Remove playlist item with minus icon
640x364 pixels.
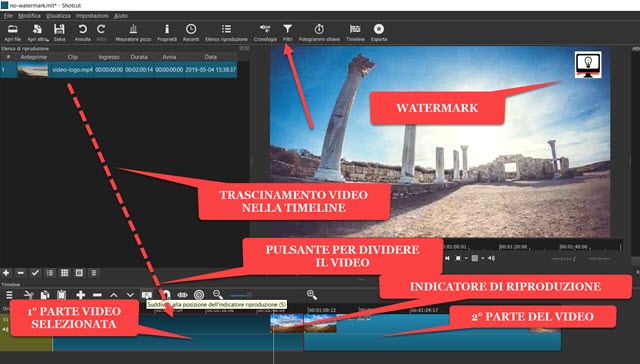(21, 273)
